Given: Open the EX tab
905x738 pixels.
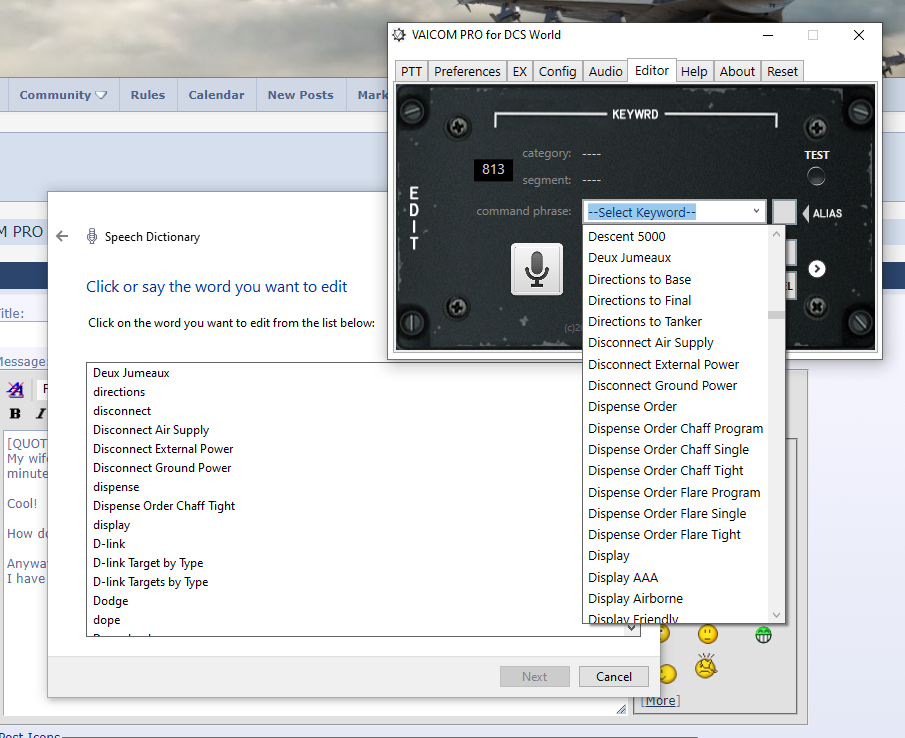Looking at the screenshot, I should (x=519, y=72).
